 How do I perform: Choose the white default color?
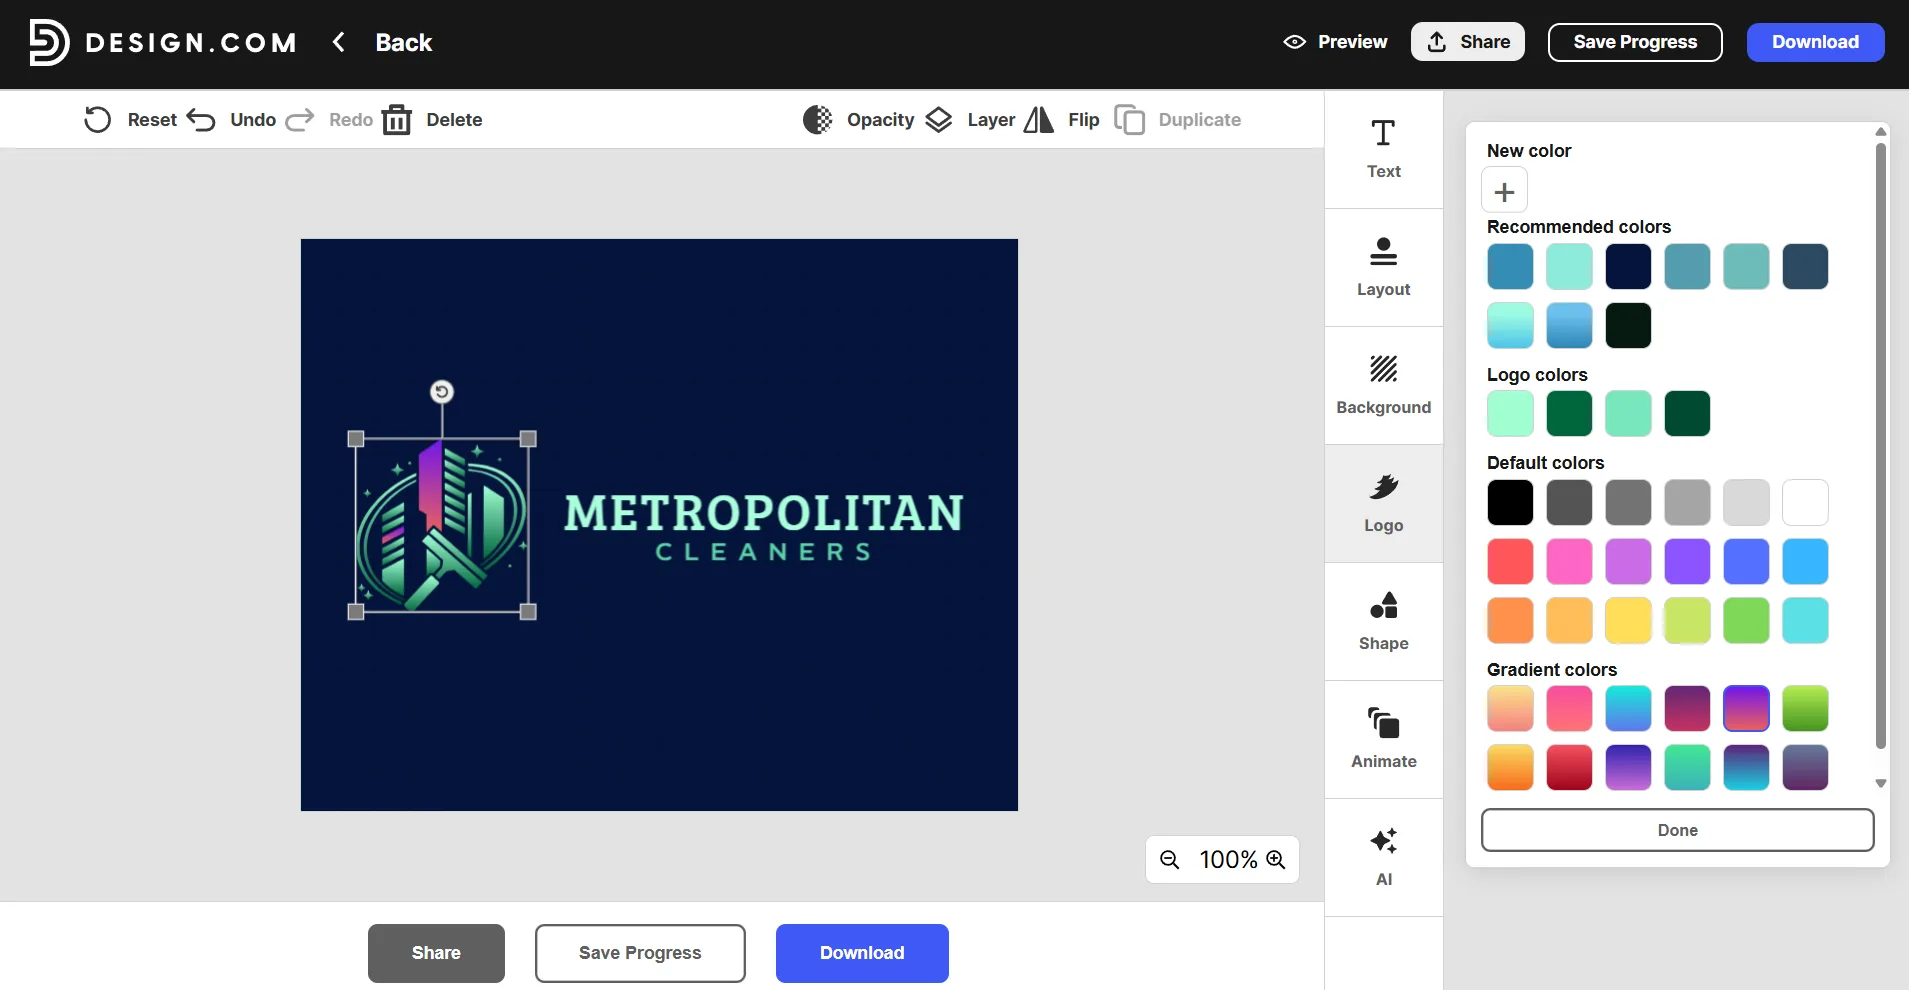(1805, 502)
